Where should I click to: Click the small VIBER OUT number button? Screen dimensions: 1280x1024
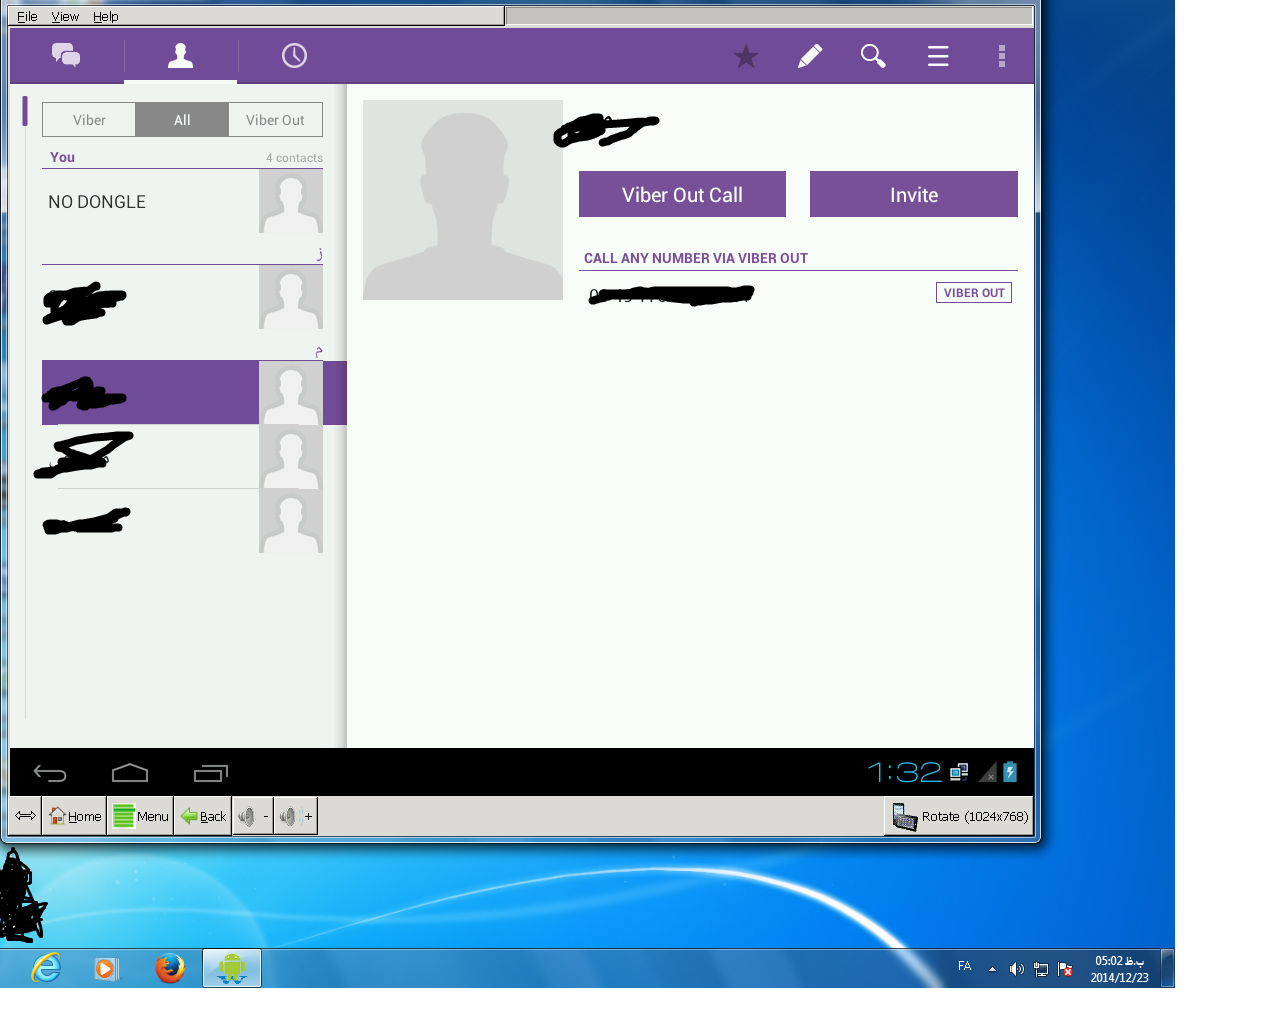(973, 293)
